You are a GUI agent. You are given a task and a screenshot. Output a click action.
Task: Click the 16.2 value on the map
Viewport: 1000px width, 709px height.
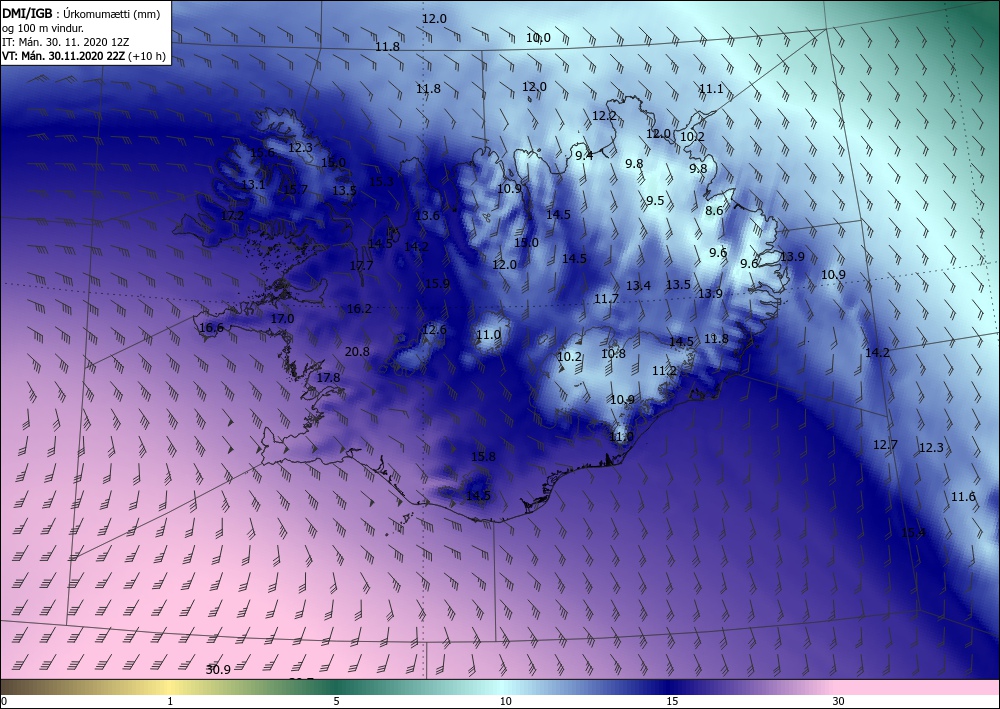click(359, 309)
